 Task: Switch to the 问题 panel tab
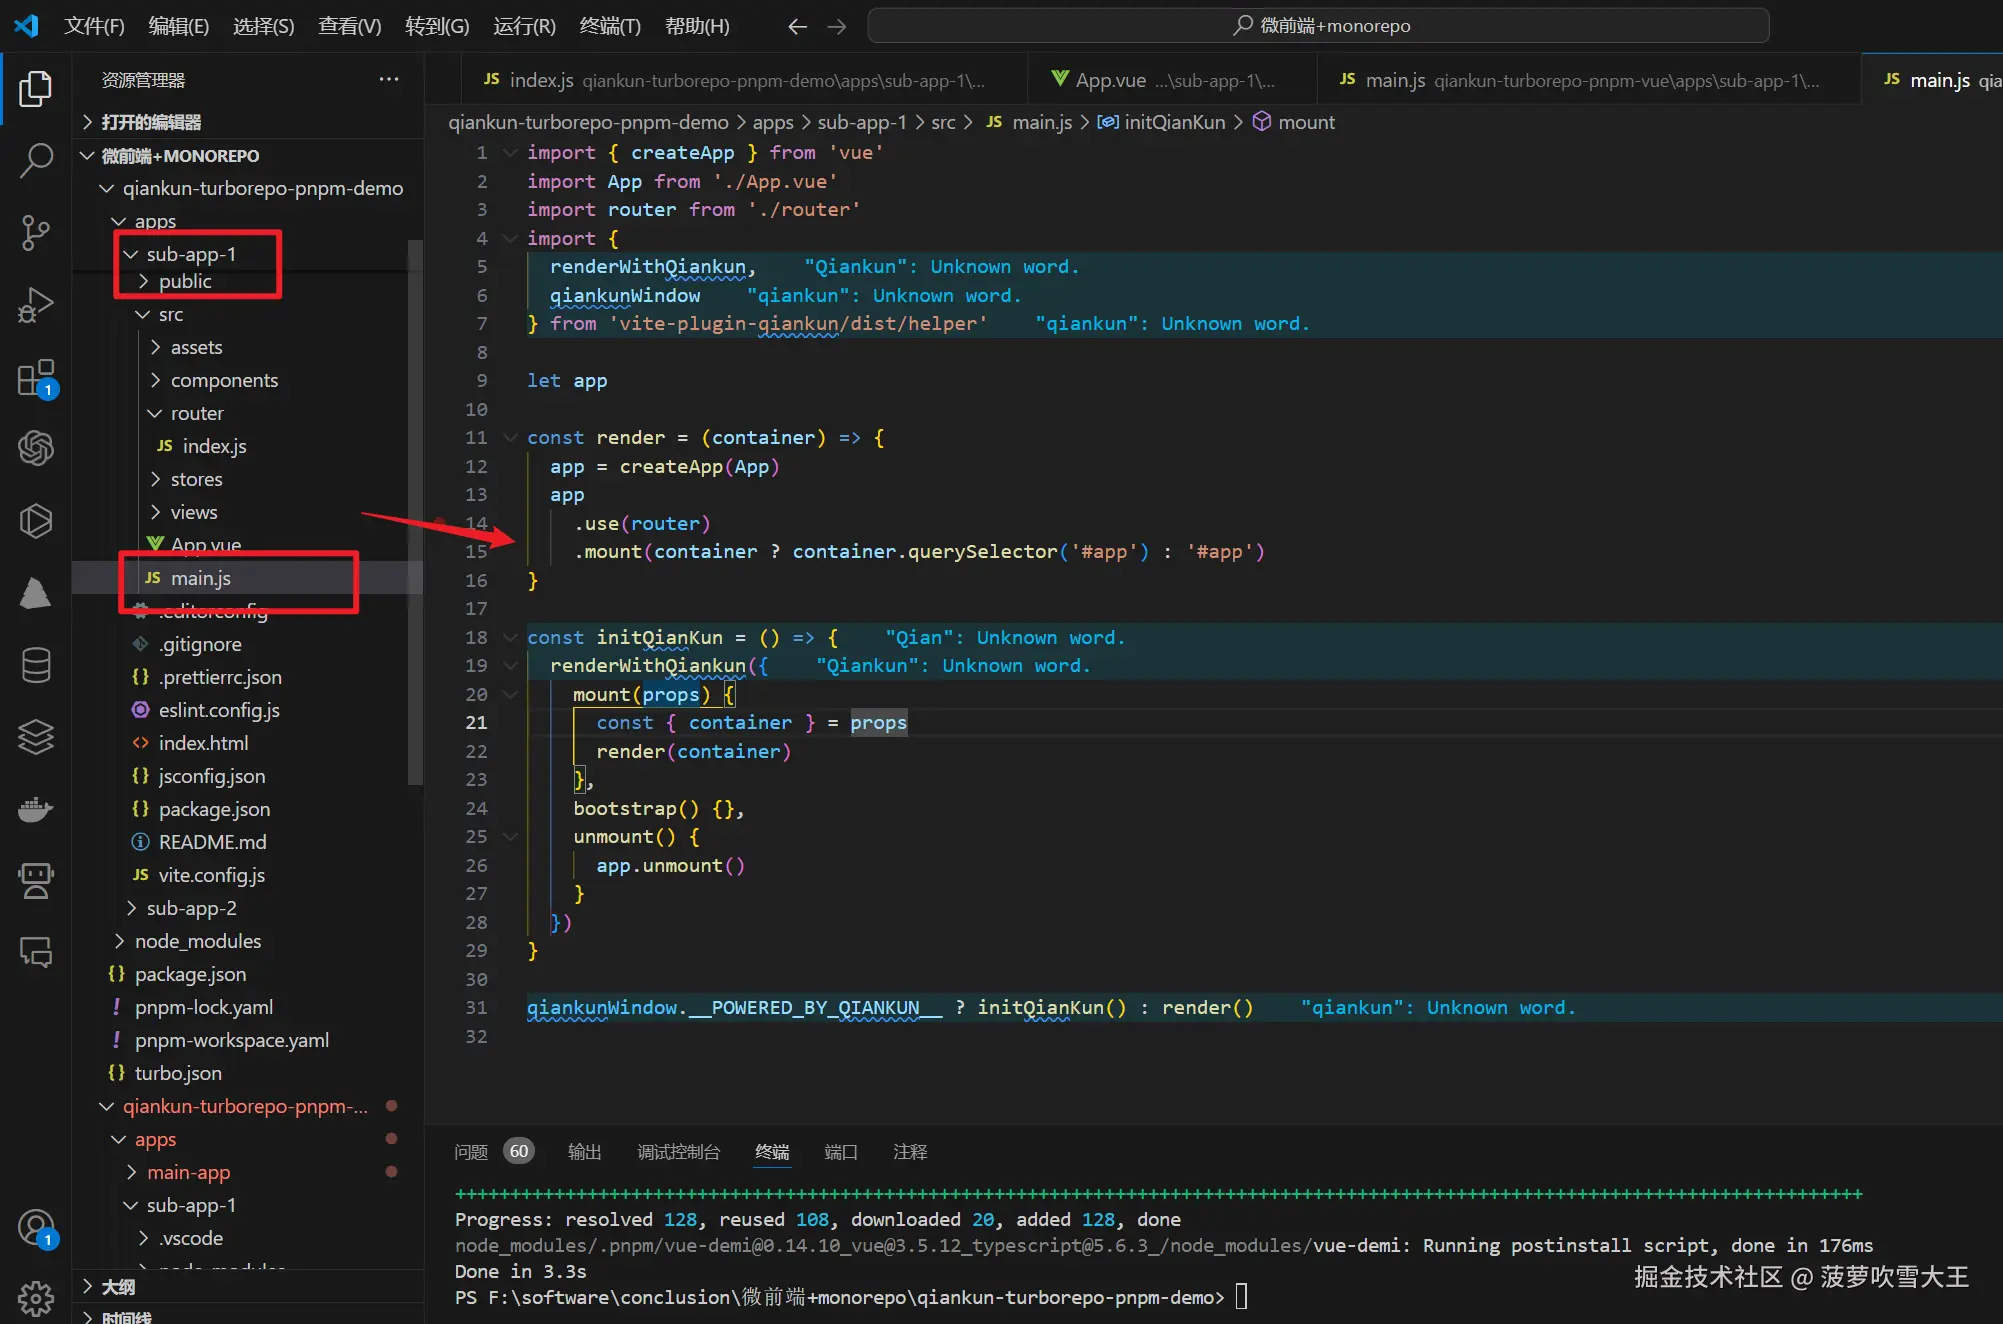pyautogui.click(x=471, y=1152)
